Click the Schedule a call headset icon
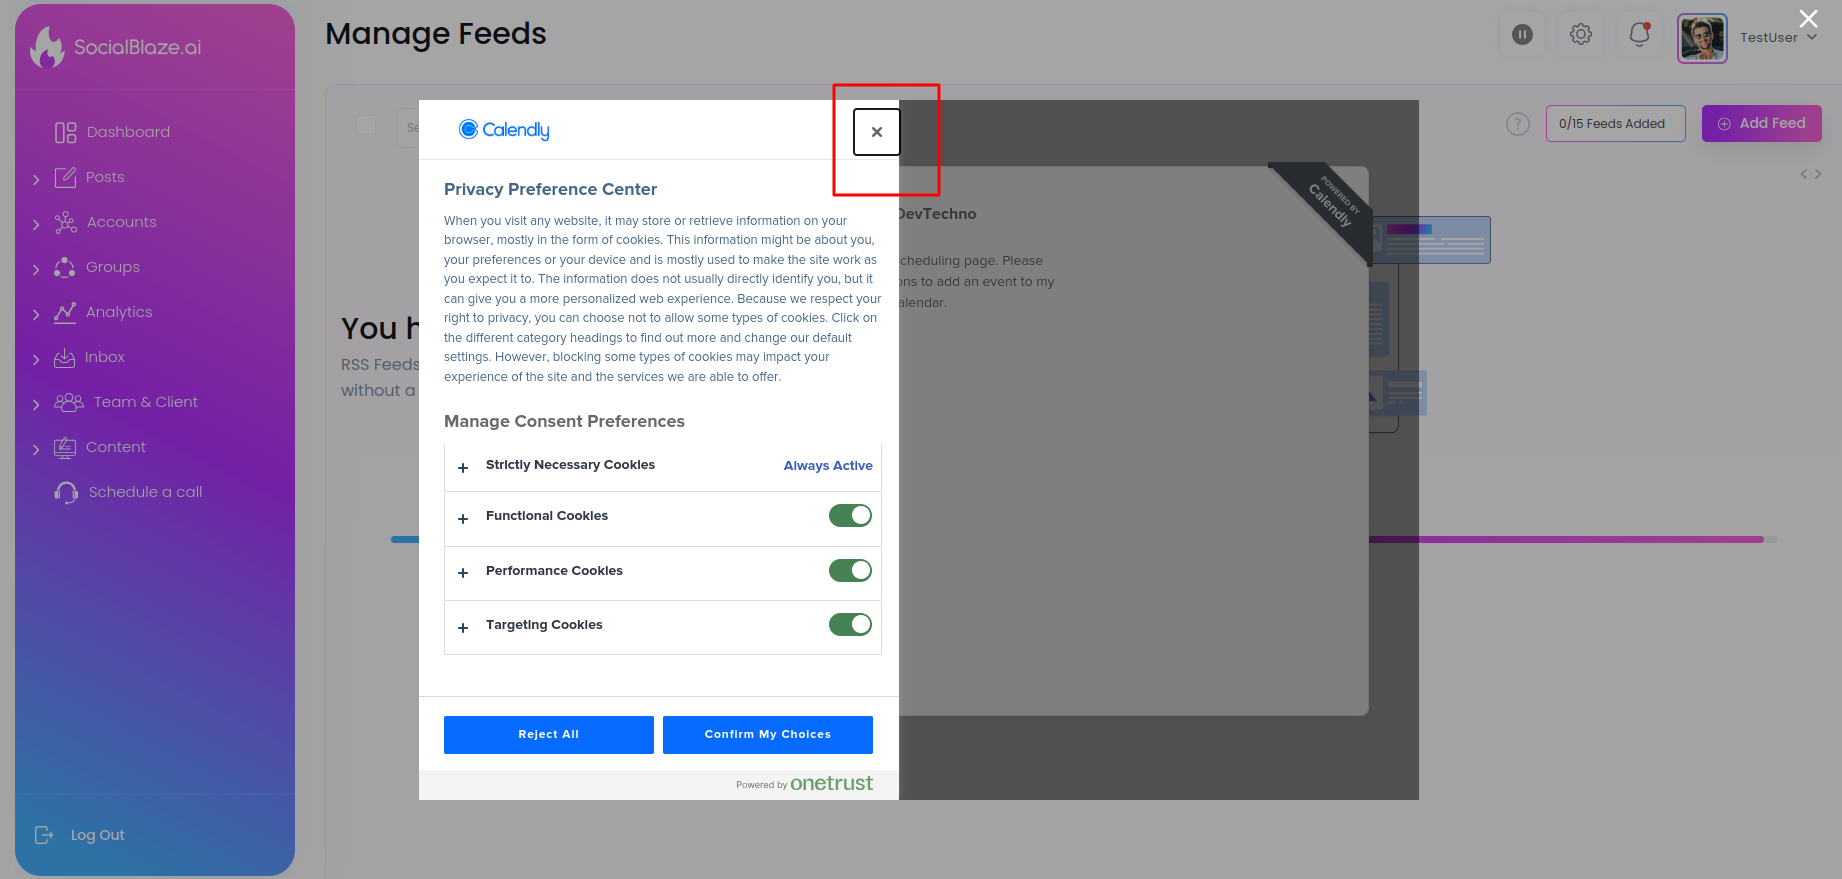Viewport: 1842px width, 879px height. [66, 492]
